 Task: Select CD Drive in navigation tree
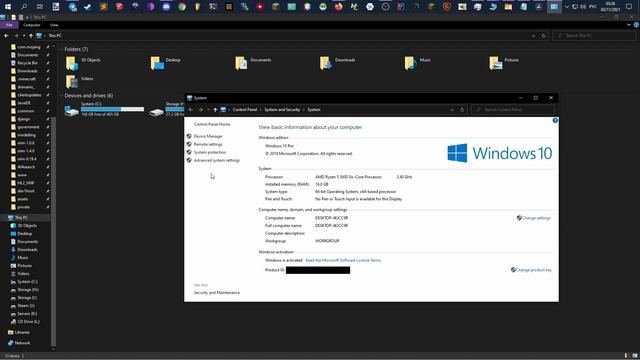click(28, 322)
